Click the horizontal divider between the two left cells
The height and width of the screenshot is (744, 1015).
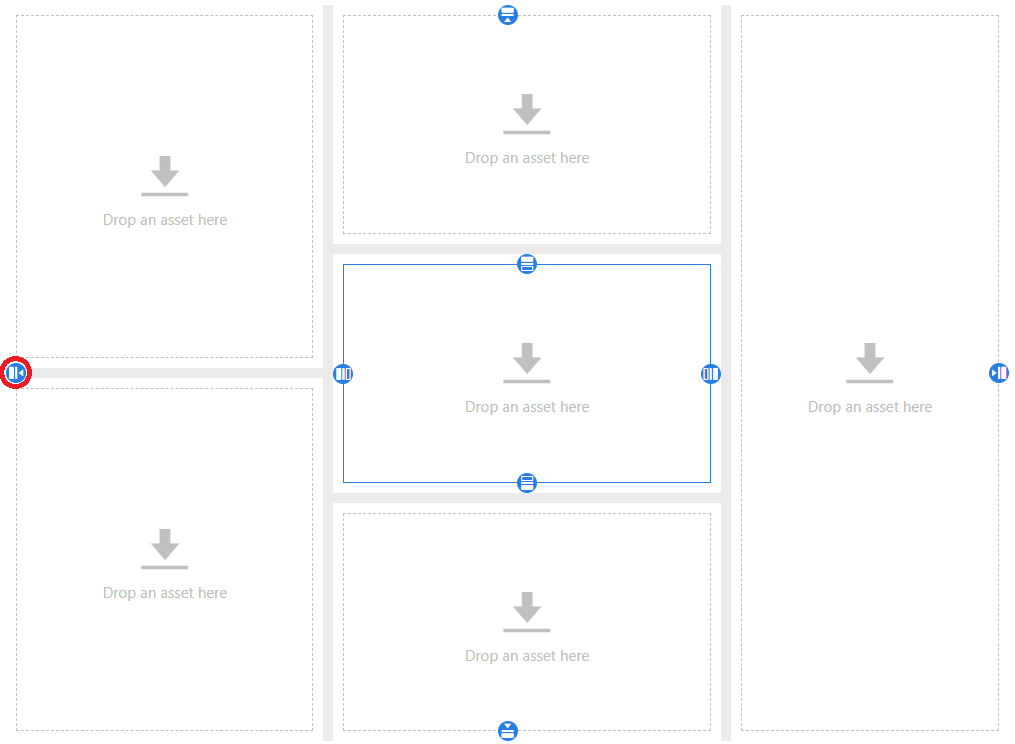pos(170,373)
